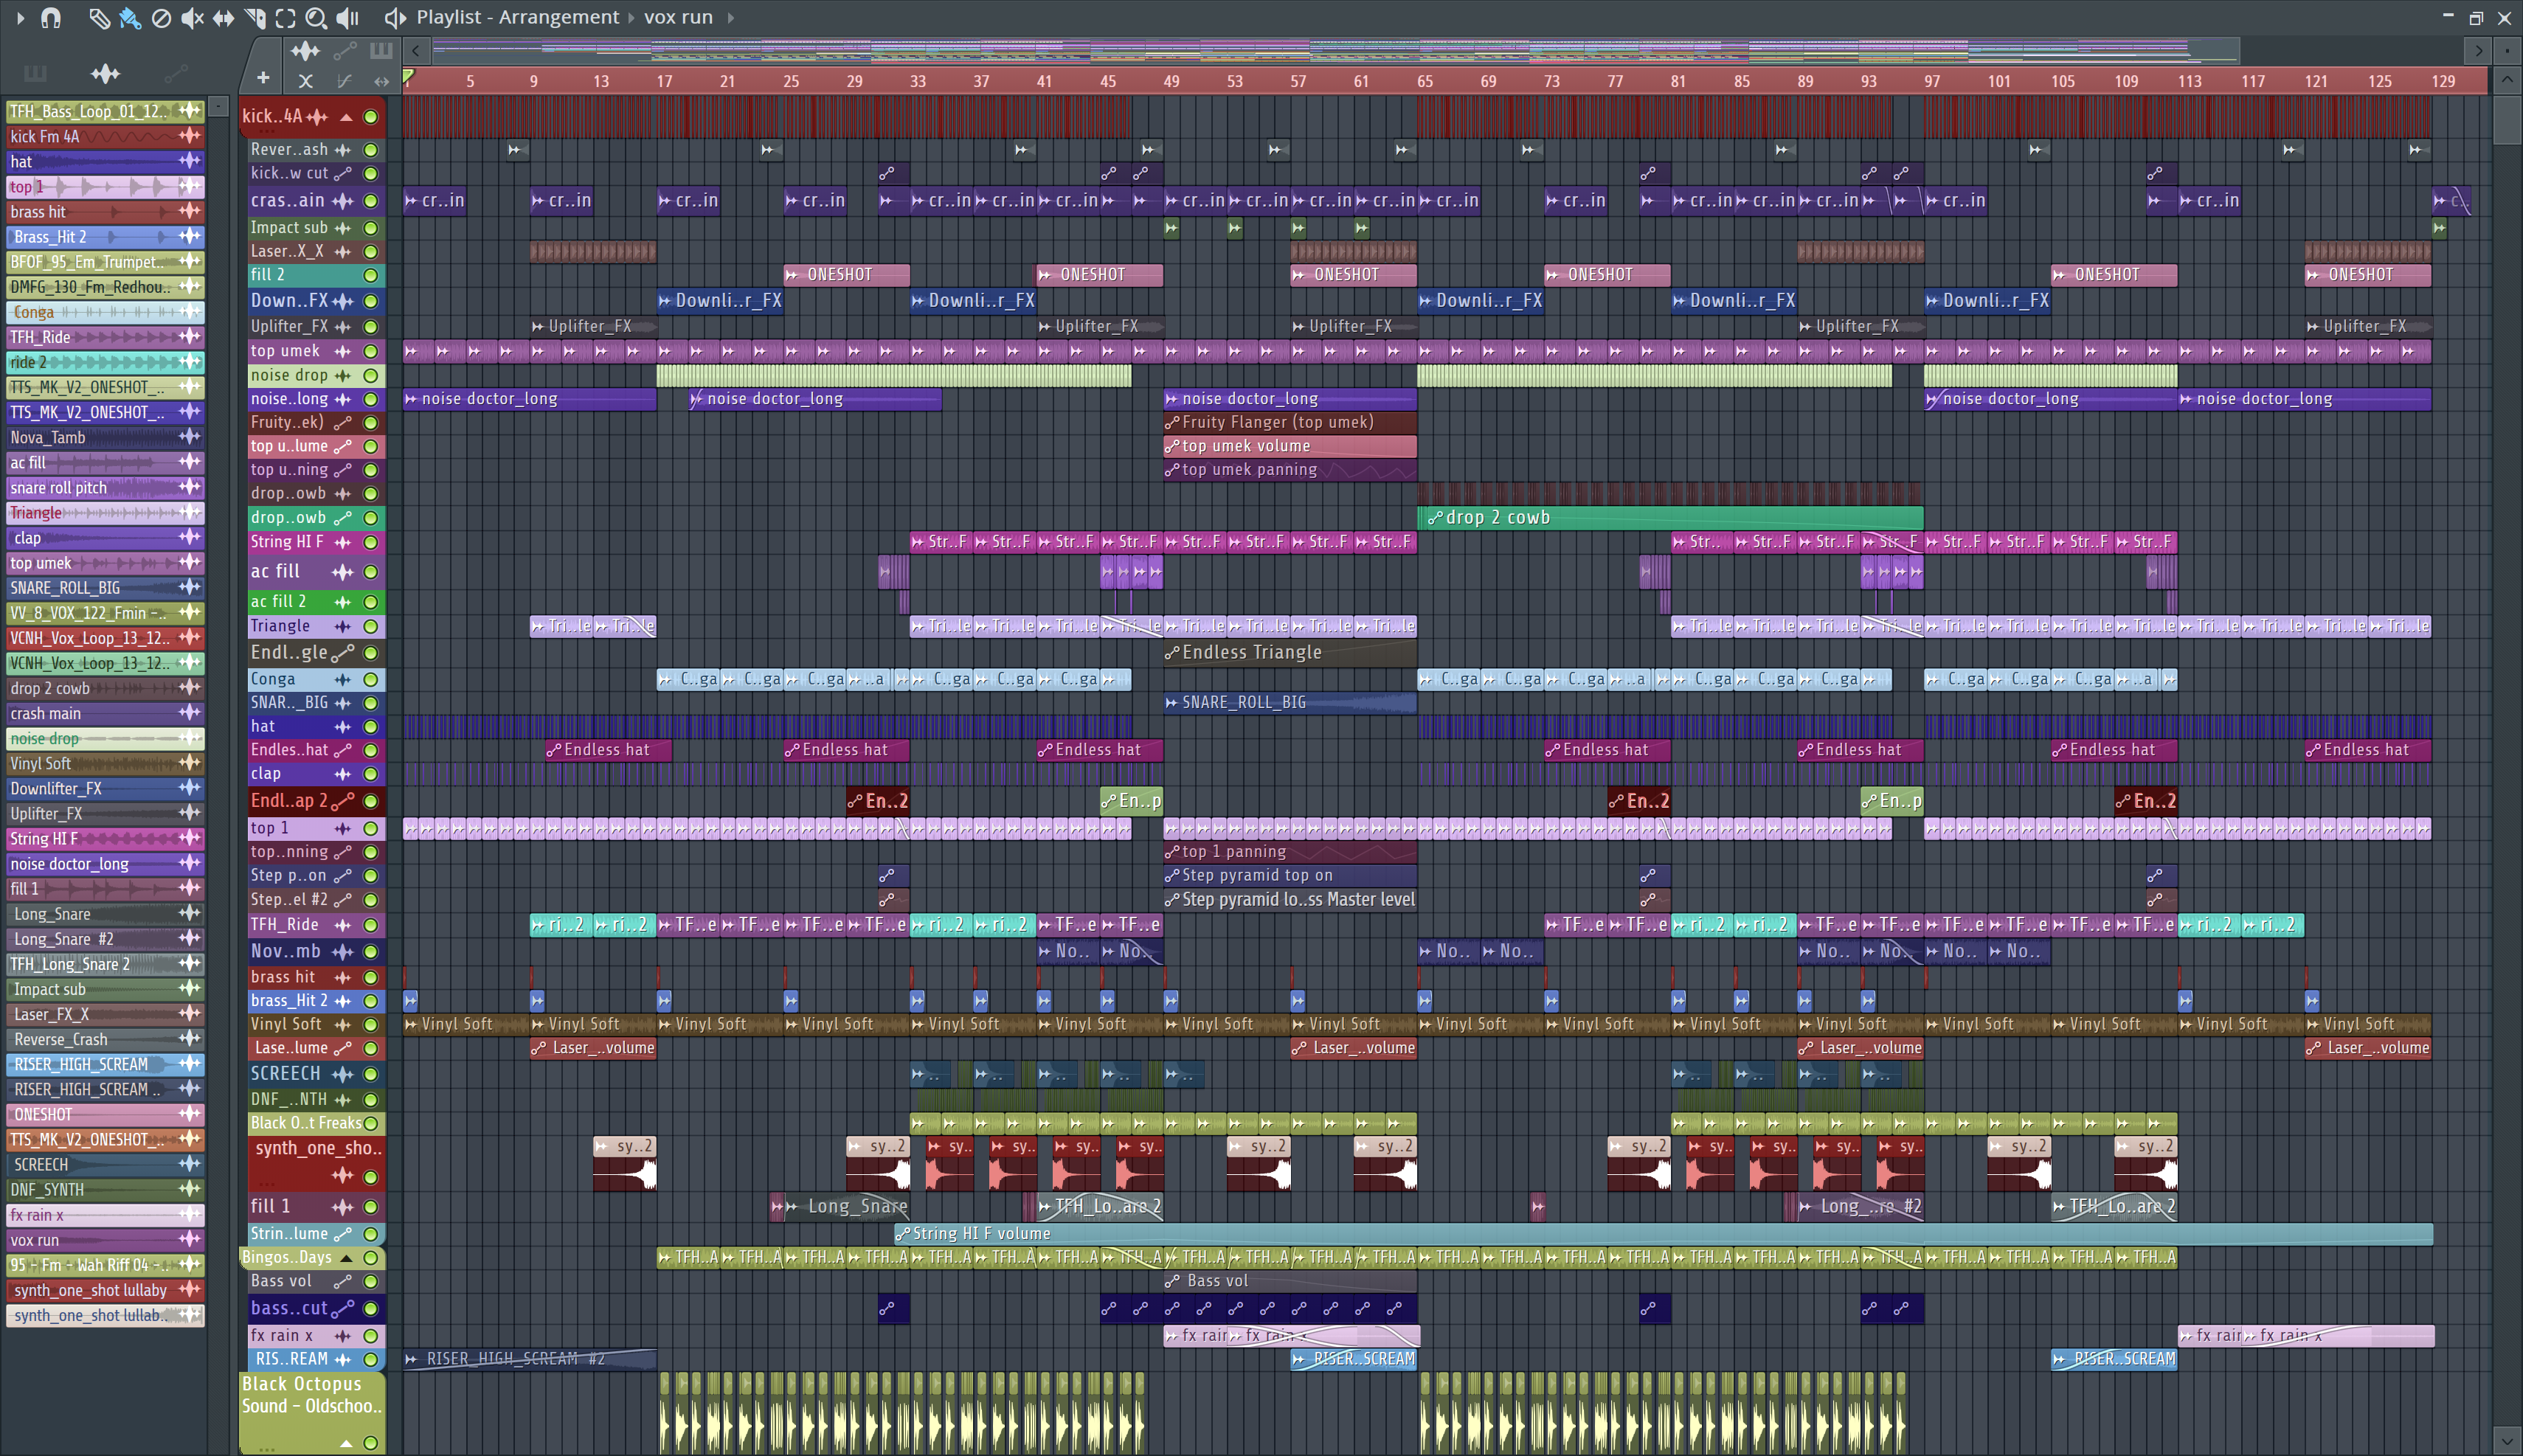Jump to bar 49 on timeline ruler
This screenshot has height=1456, width=2523.
click(1171, 81)
